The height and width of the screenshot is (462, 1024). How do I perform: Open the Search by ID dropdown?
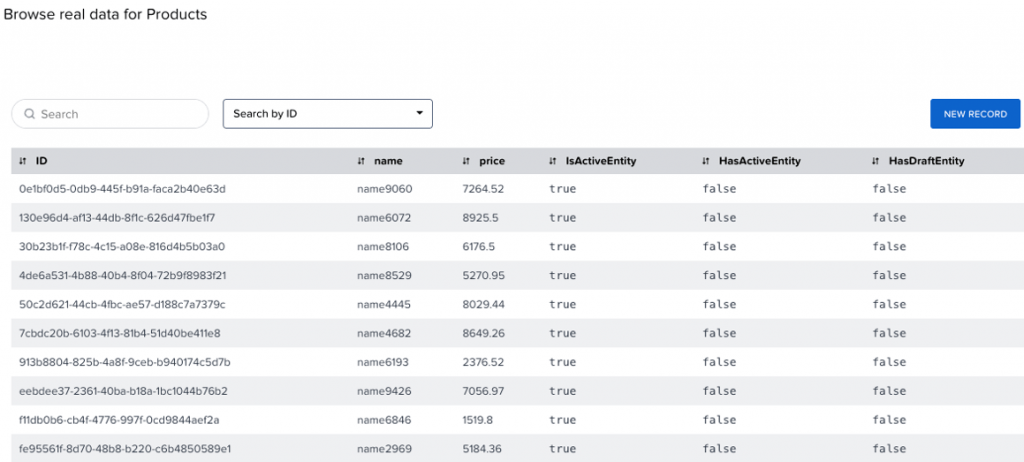(328, 114)
